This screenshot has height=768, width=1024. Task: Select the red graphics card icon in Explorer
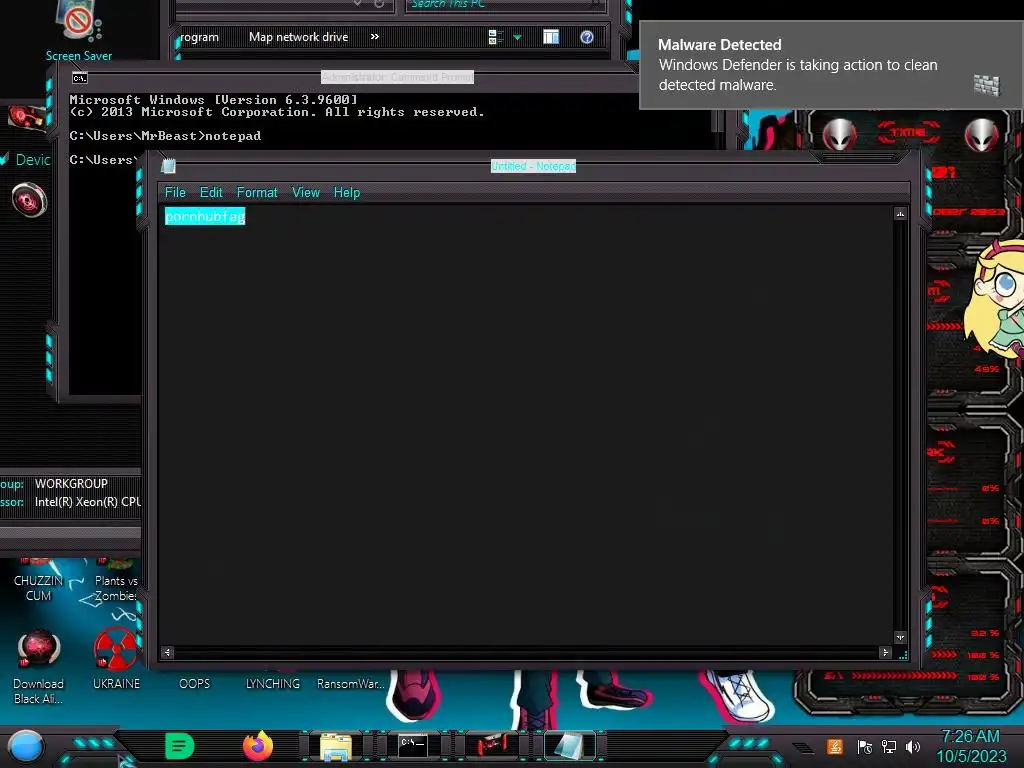tap(27, 118)
